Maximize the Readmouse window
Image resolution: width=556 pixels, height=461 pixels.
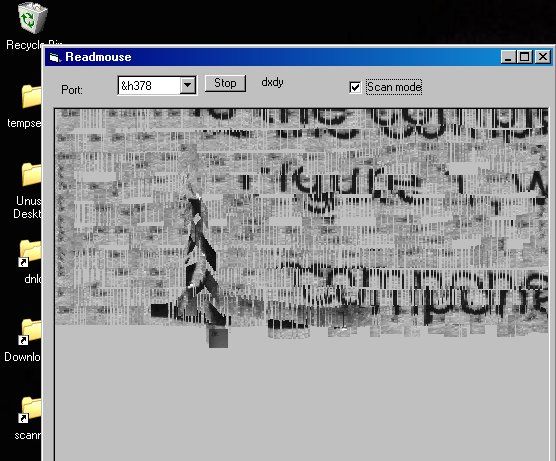[x=525, y=57]
